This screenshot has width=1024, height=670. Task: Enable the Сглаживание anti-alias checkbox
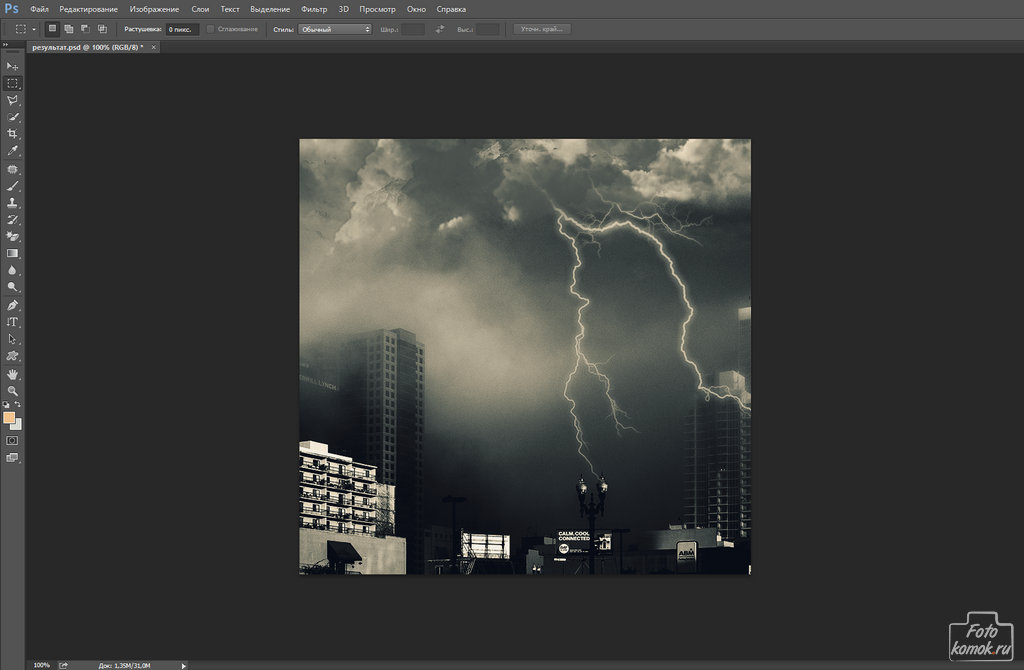coord(210,29)
